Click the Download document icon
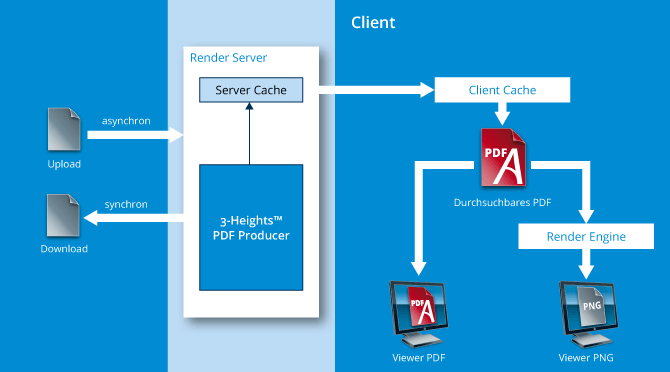 pyautogui.click(x=63, y=215)
